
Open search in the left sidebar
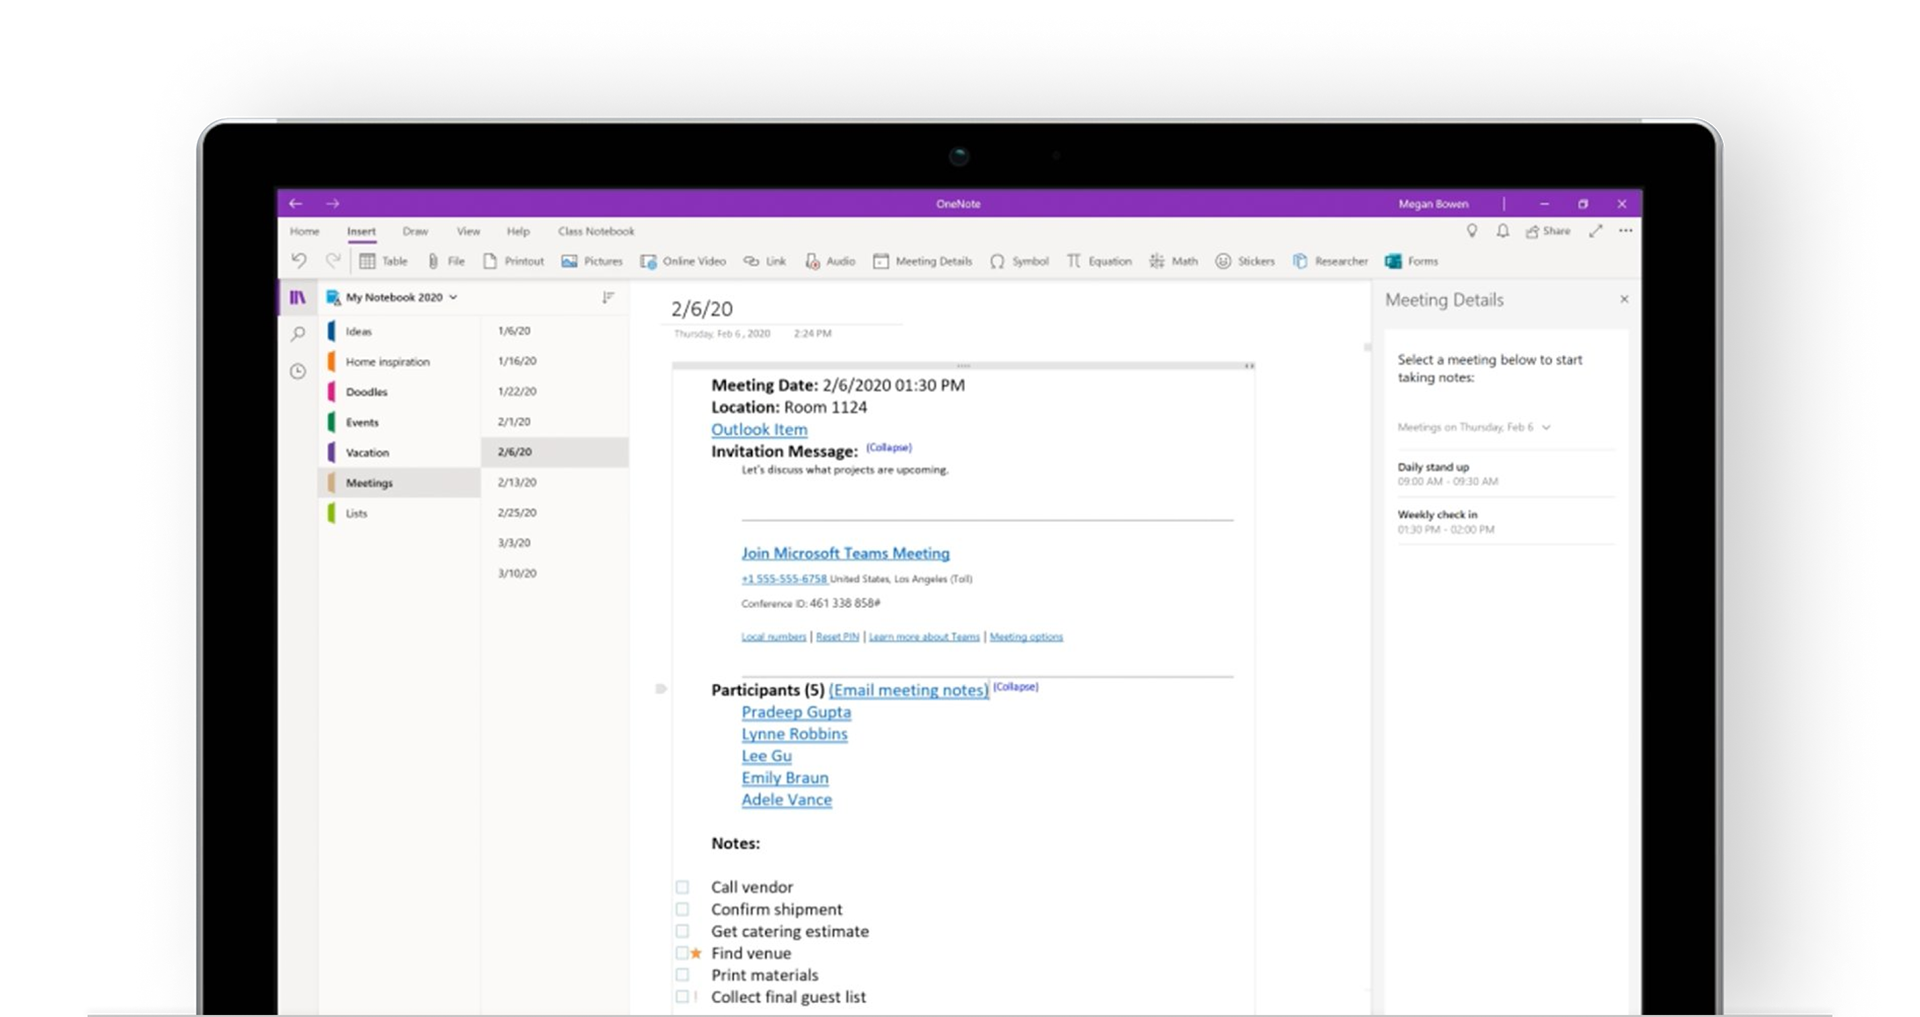tap(298, 334)
